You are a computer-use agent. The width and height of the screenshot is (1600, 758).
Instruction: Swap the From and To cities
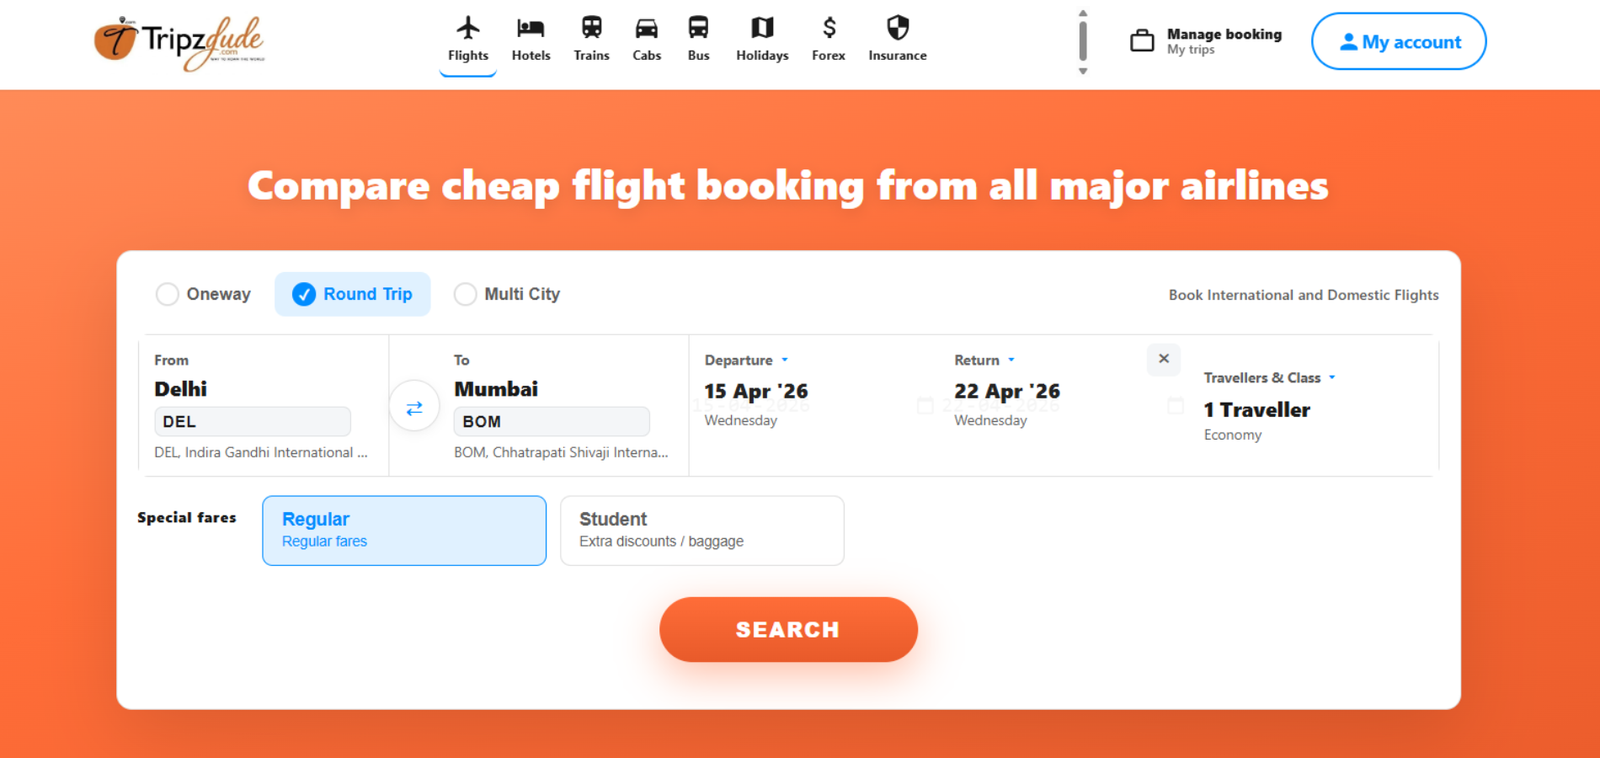click(x=414, y=408)
